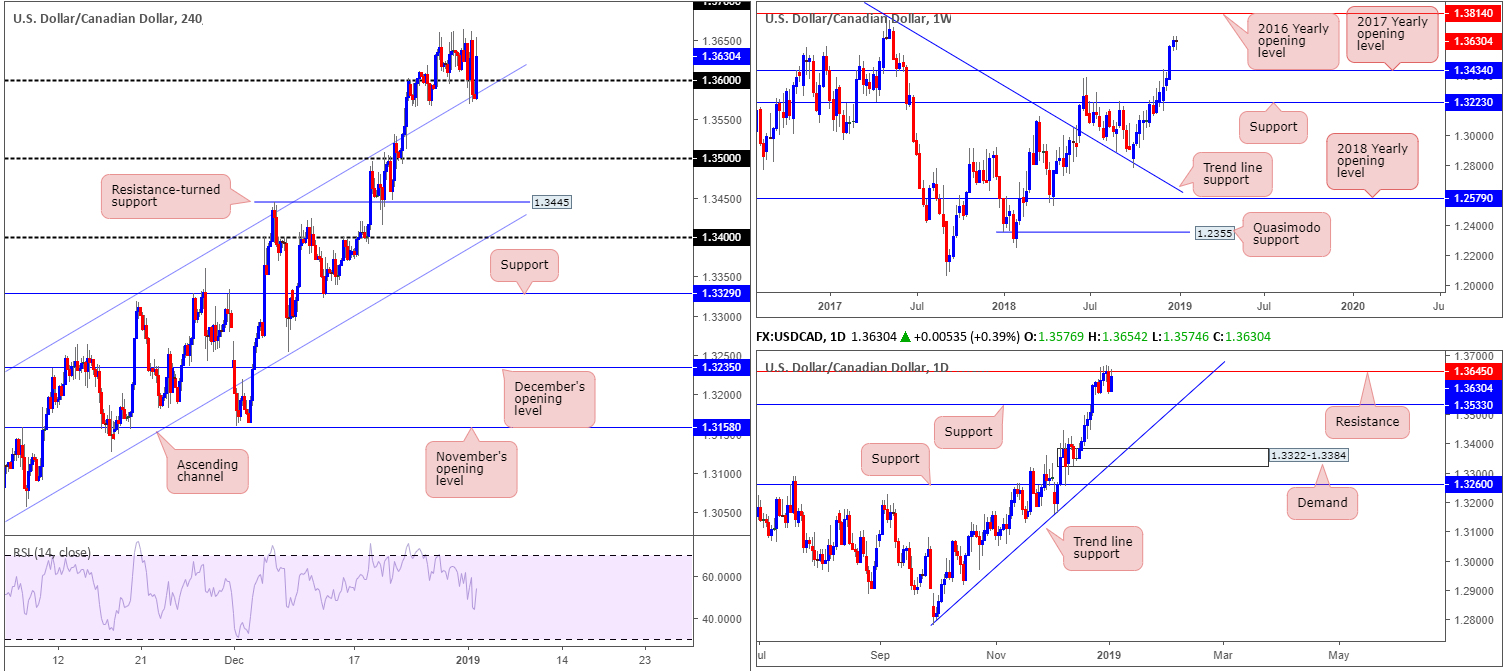This screenshot has height=671, width=1505.
Task: Click the 'Quasimodo support' callout
Action: [x=1287, y=234]
